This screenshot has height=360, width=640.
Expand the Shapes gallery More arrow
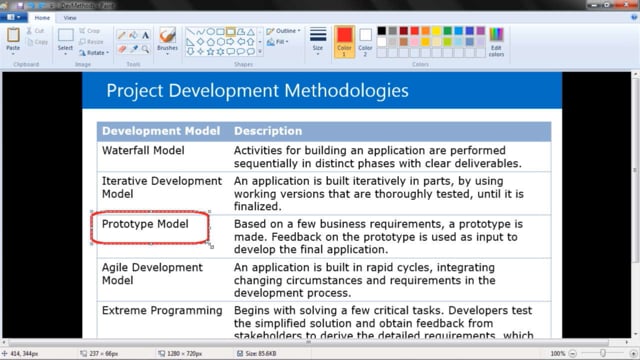pyautogui.click(x=260, y=51)
